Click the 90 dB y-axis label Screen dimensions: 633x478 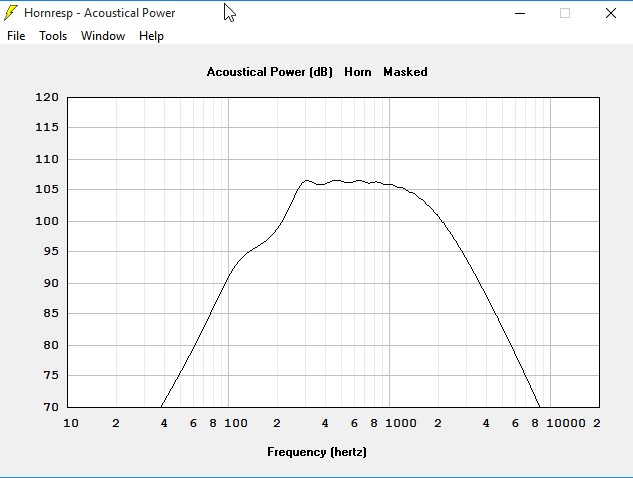tap(51, 283)
